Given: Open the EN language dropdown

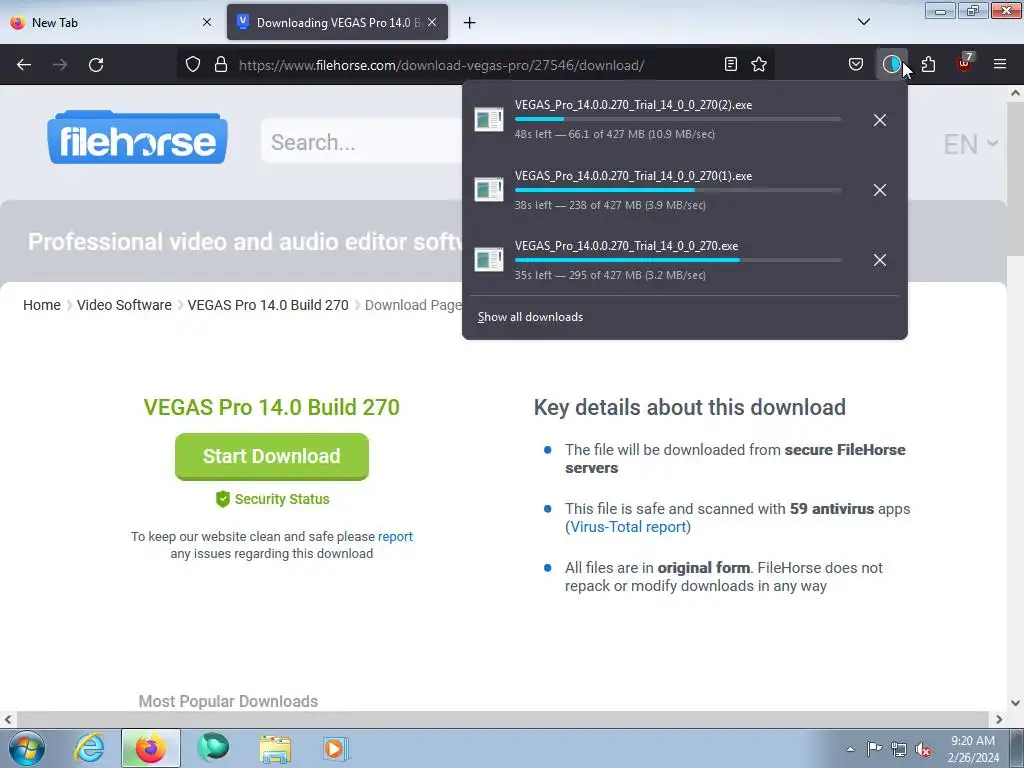Looking at the screenshot, I should (970, 144).
